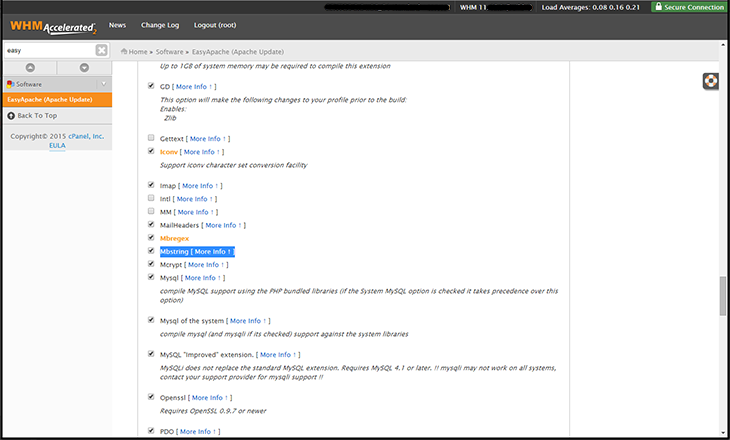This screenshot has width=730, height=440.
Task: Open Software breadcrumb link
Action: (x=169, y=52)
